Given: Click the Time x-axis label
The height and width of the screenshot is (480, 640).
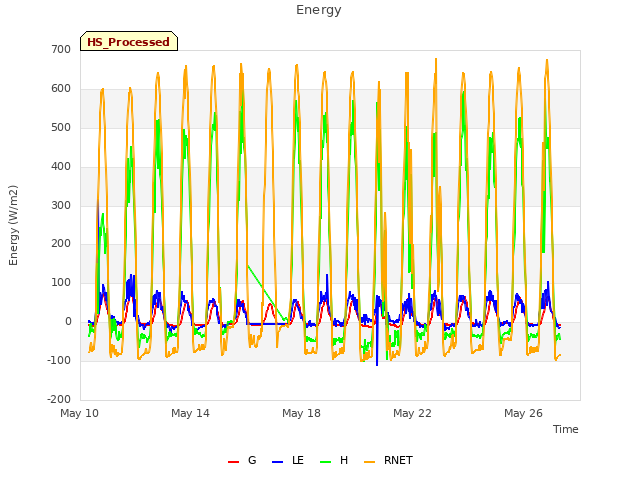Looking at the screenshot, I should click(x=565, y=429).
